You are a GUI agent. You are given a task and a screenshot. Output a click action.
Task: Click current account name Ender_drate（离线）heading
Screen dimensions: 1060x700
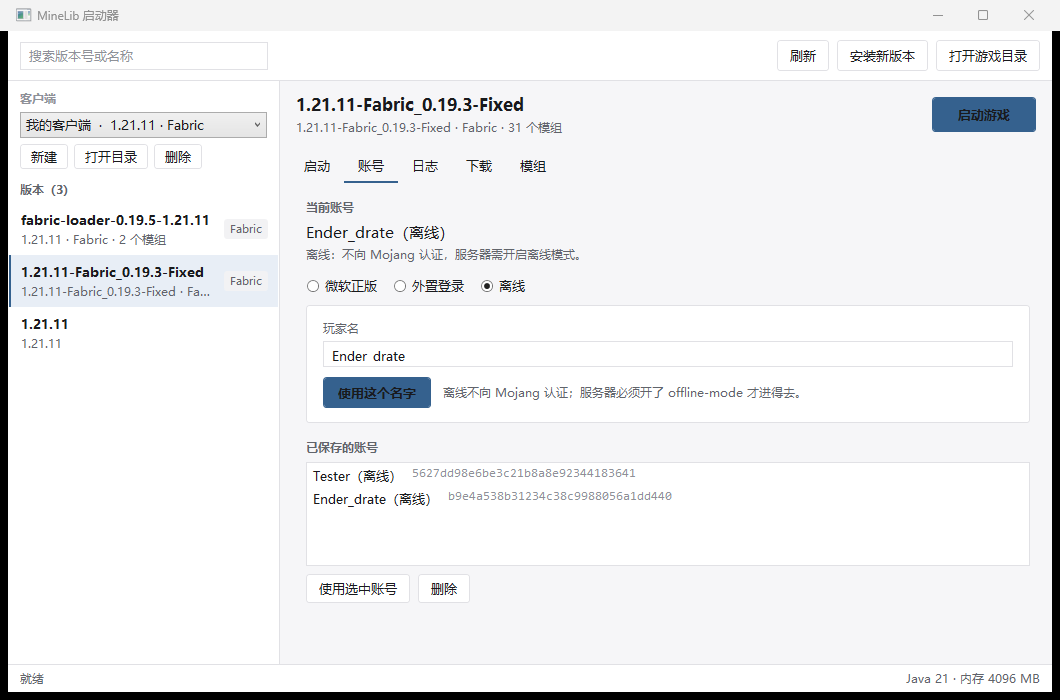(x=376, y=233)
